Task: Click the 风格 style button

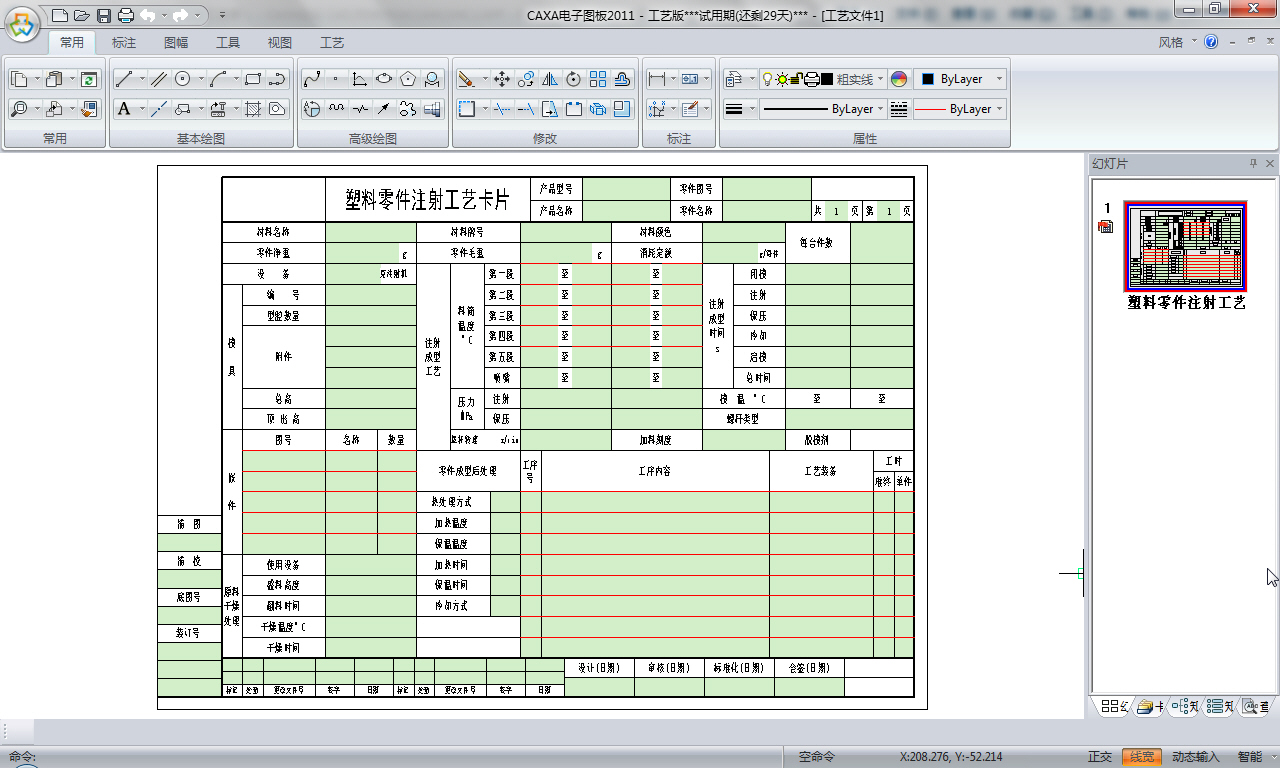Action: click(1171, 42)
